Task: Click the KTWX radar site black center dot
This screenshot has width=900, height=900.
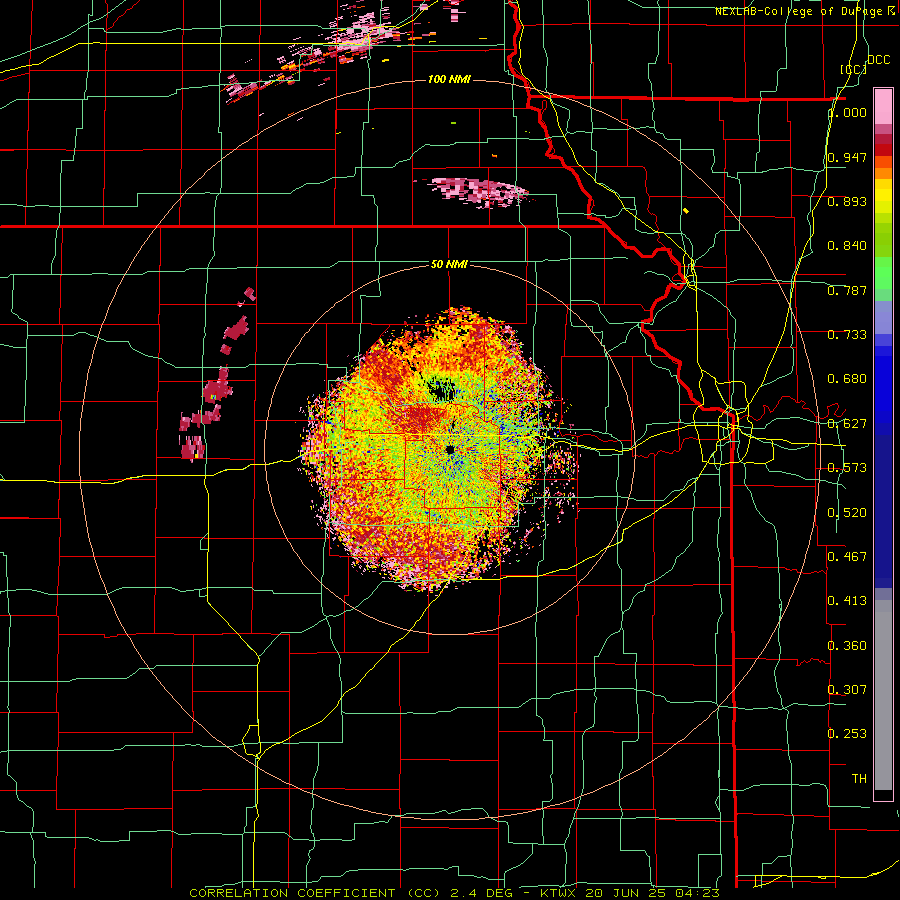Action: 449,449
